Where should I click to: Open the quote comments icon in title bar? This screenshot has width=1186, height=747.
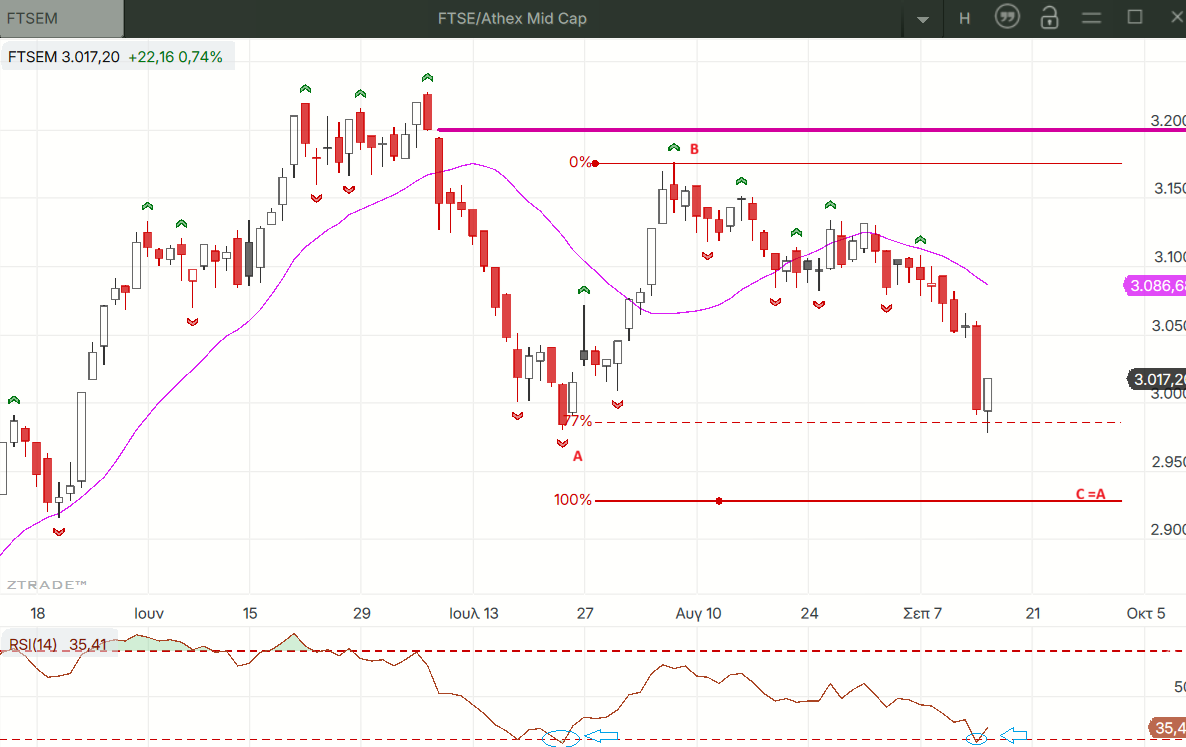(1007, 17)
